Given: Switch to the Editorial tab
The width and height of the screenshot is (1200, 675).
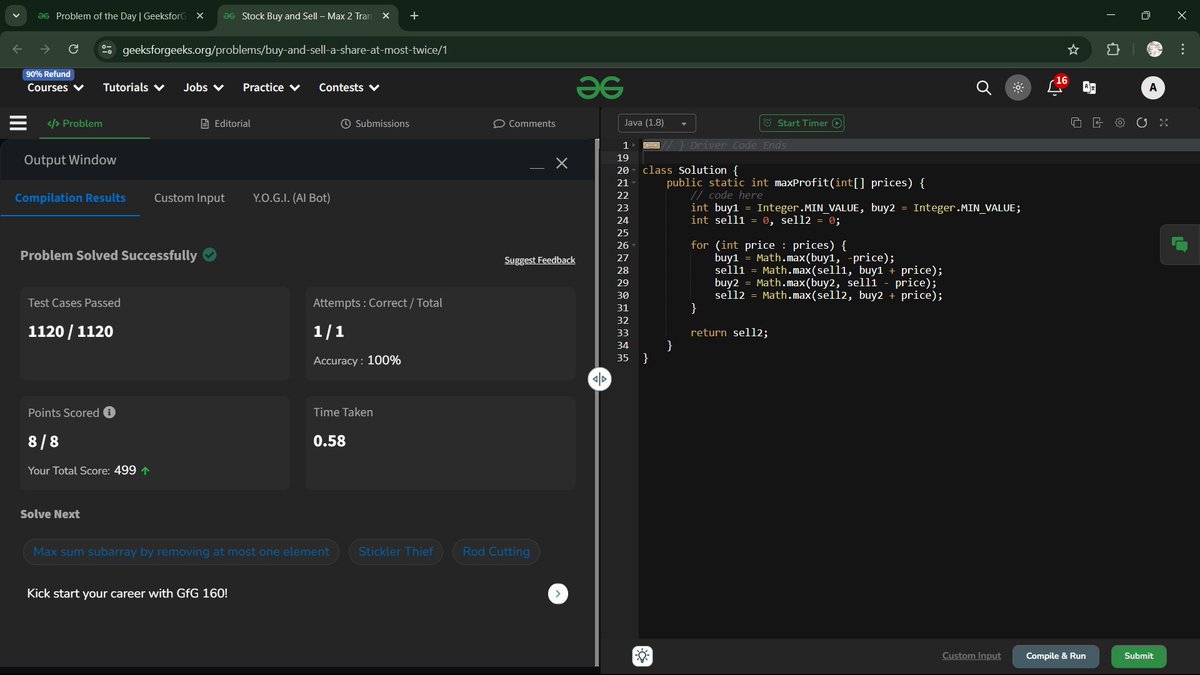Looking at the screenshot, I should [x=225, y=124].
